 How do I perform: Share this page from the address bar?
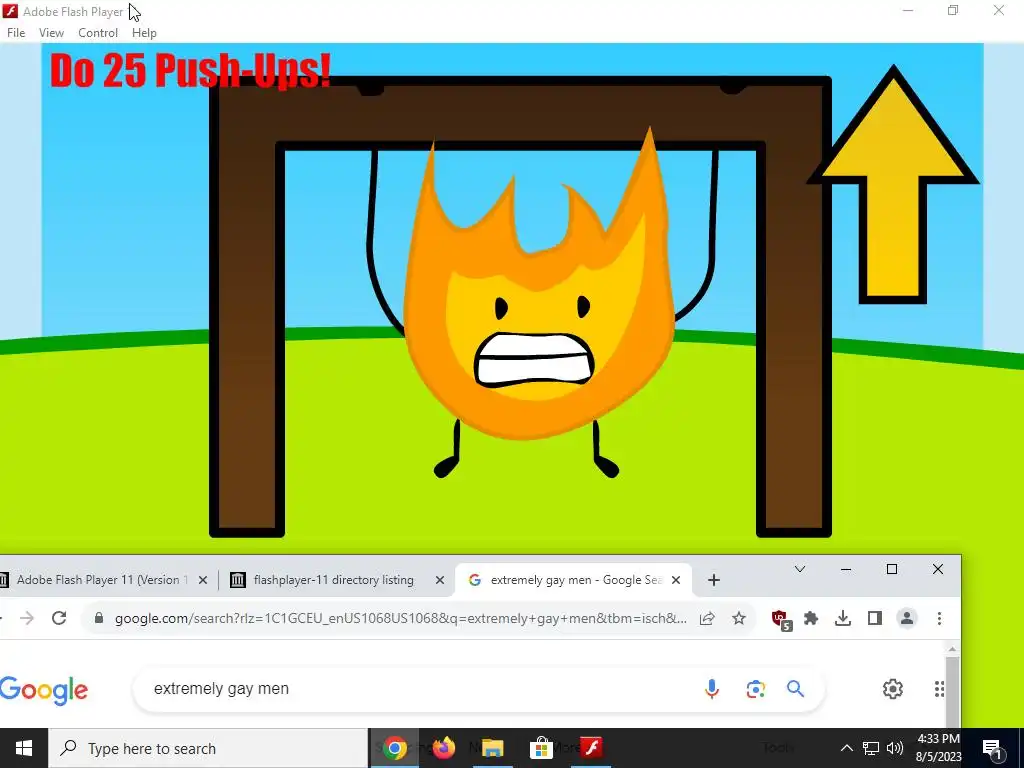point(707,618)
